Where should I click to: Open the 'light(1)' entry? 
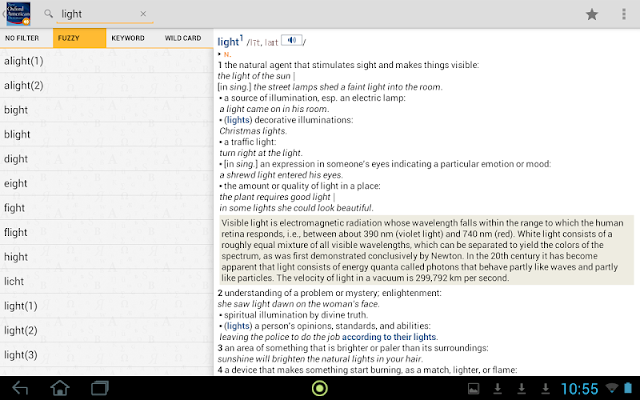click(106, 306)
